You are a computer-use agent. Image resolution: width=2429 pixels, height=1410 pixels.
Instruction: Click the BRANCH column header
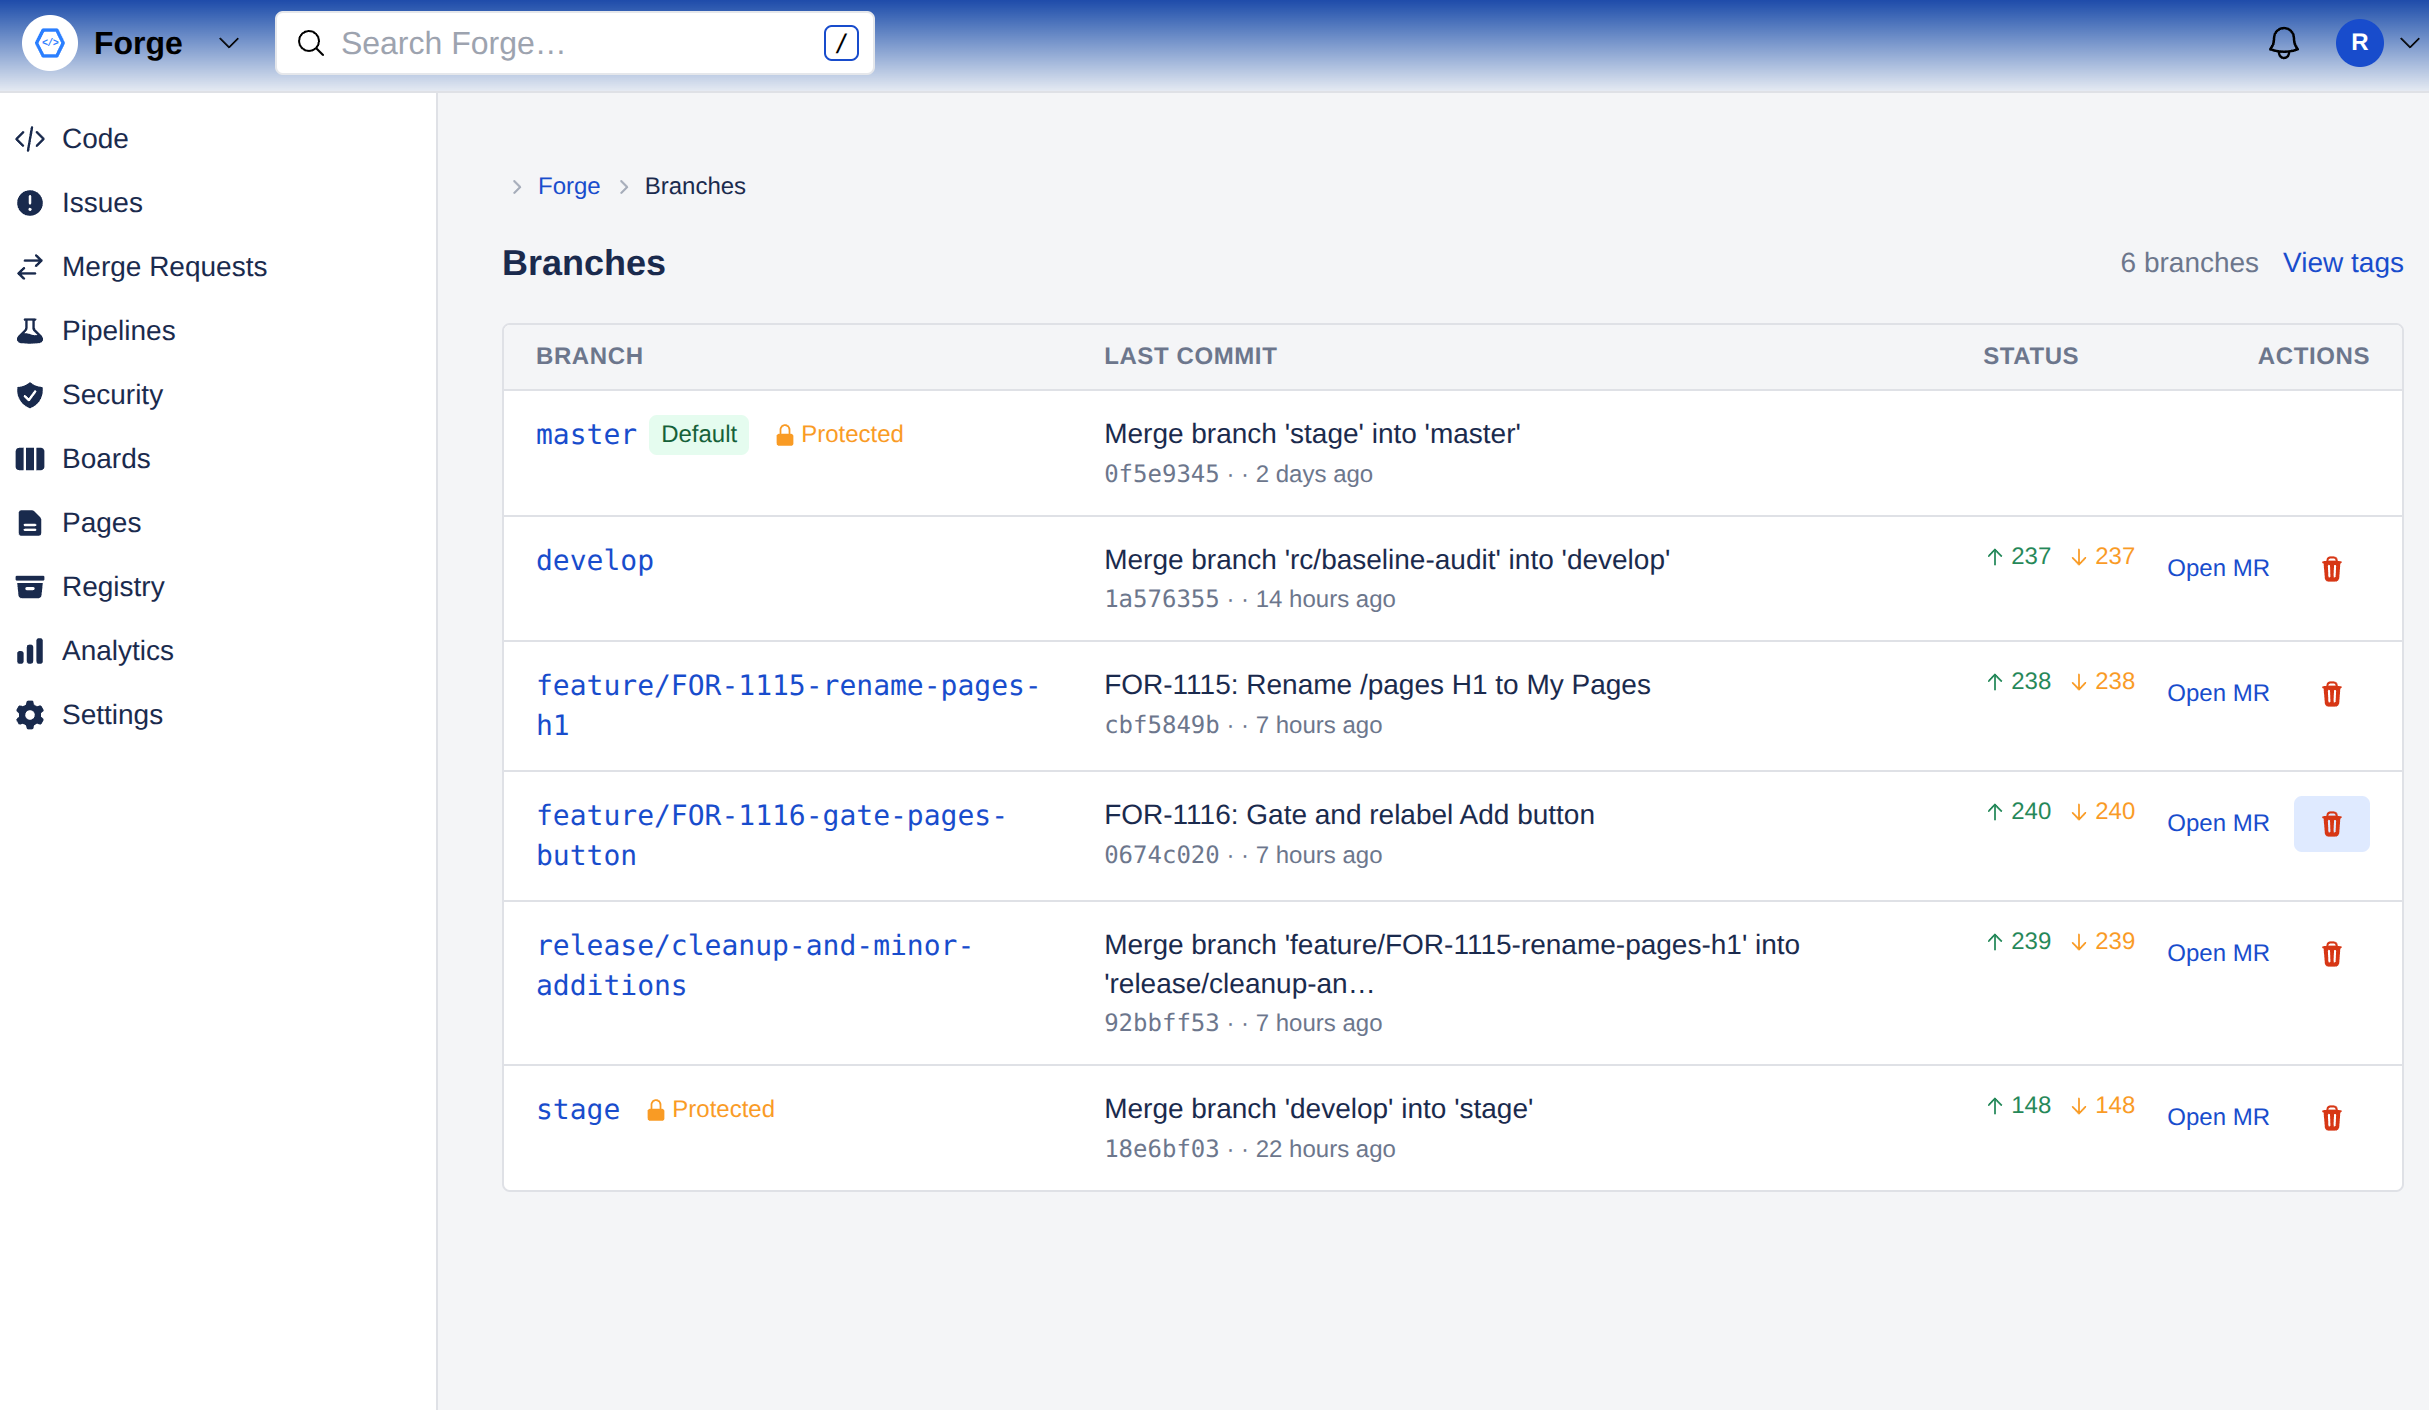point(589,356)
